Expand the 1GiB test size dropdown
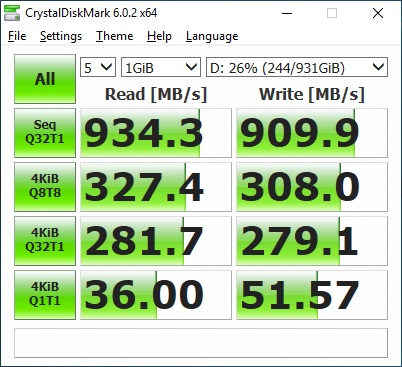 click(161, 67)
